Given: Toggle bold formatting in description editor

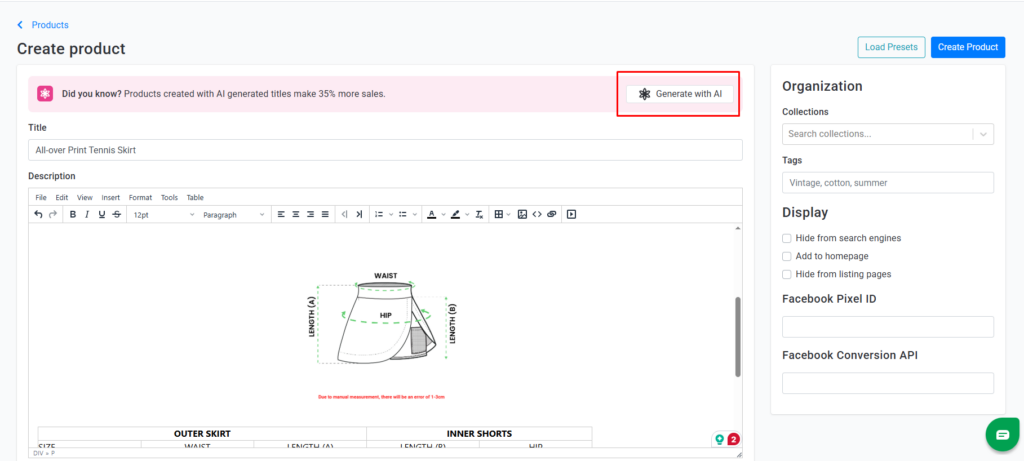Looking at the screenshot, I should tap(72, 214).
